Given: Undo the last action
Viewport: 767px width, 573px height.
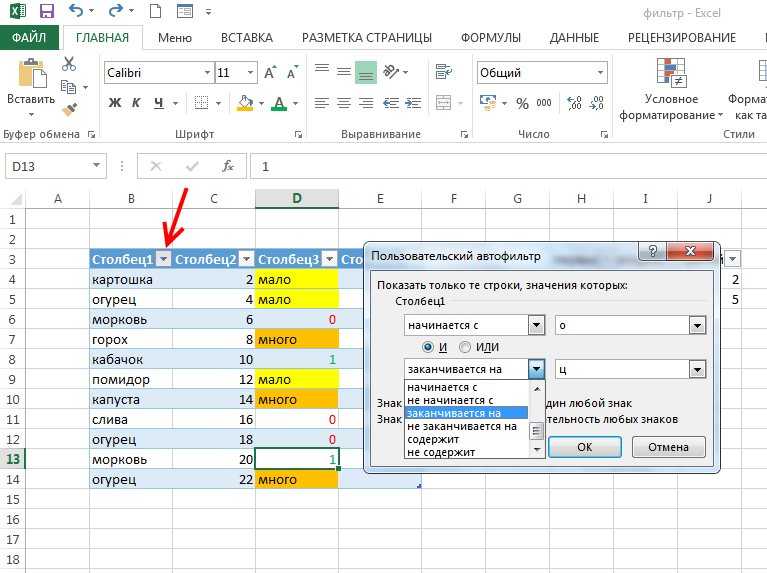Looking at the screenshot, I should [x=76, y=10].
